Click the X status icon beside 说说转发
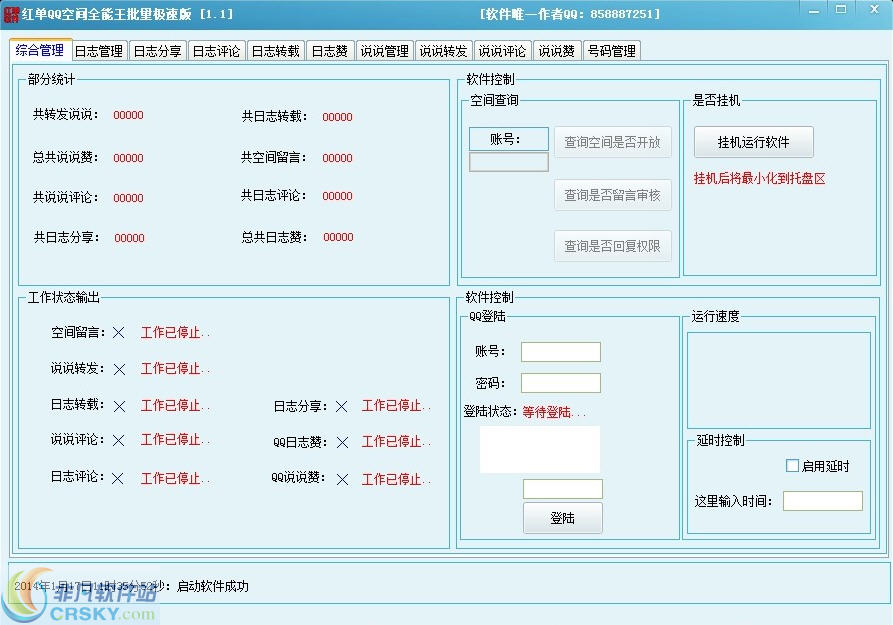The width and height of the screenshot is (893, 625). [x=119, y=370]
